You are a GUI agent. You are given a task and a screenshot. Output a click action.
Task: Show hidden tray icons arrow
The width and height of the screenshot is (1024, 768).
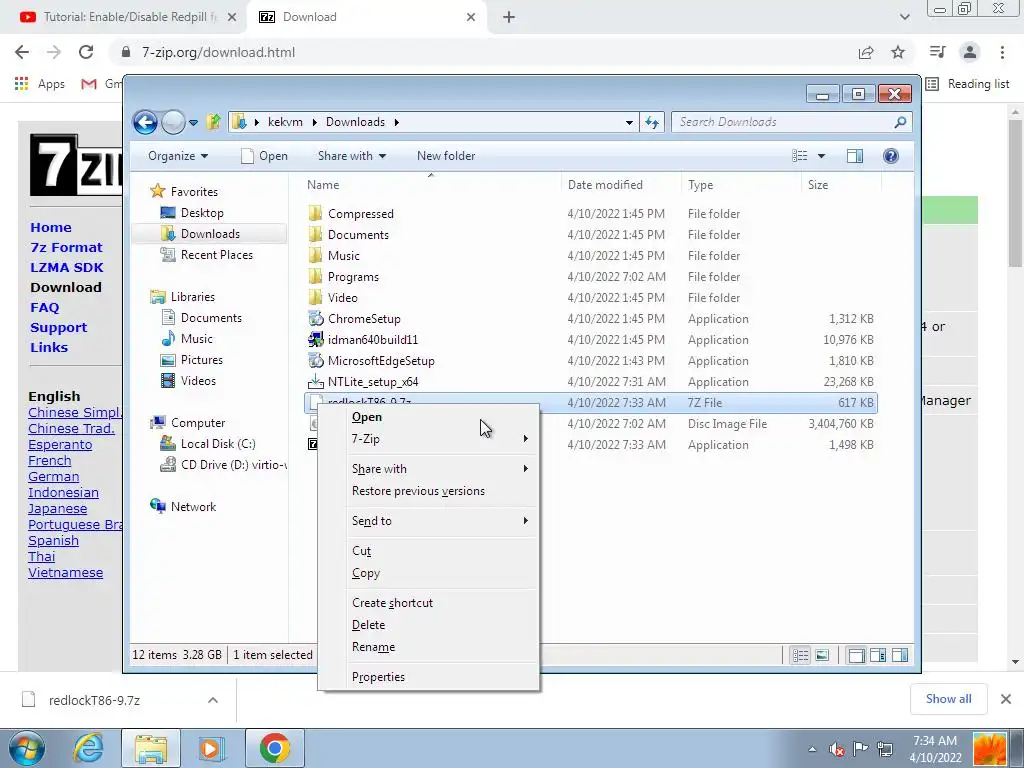pos(812,749)
